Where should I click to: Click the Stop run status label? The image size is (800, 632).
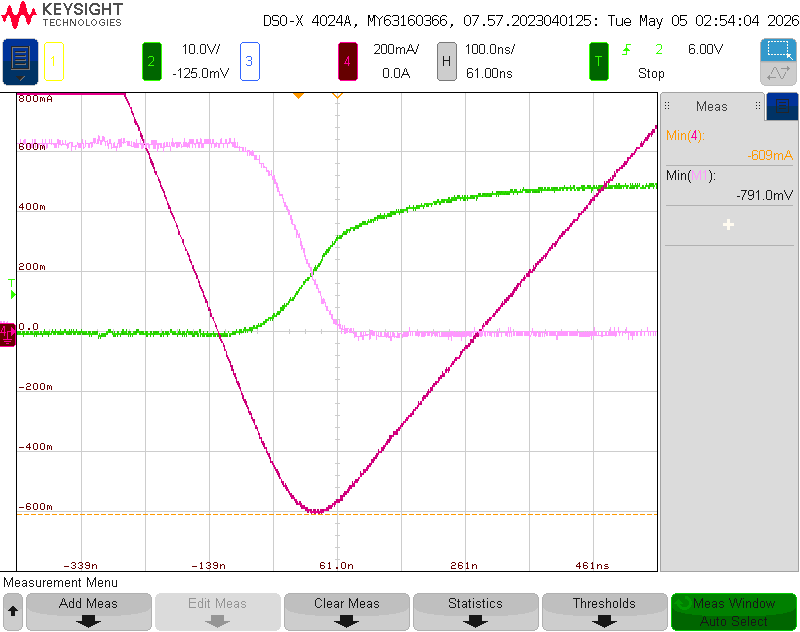(651, 73)
